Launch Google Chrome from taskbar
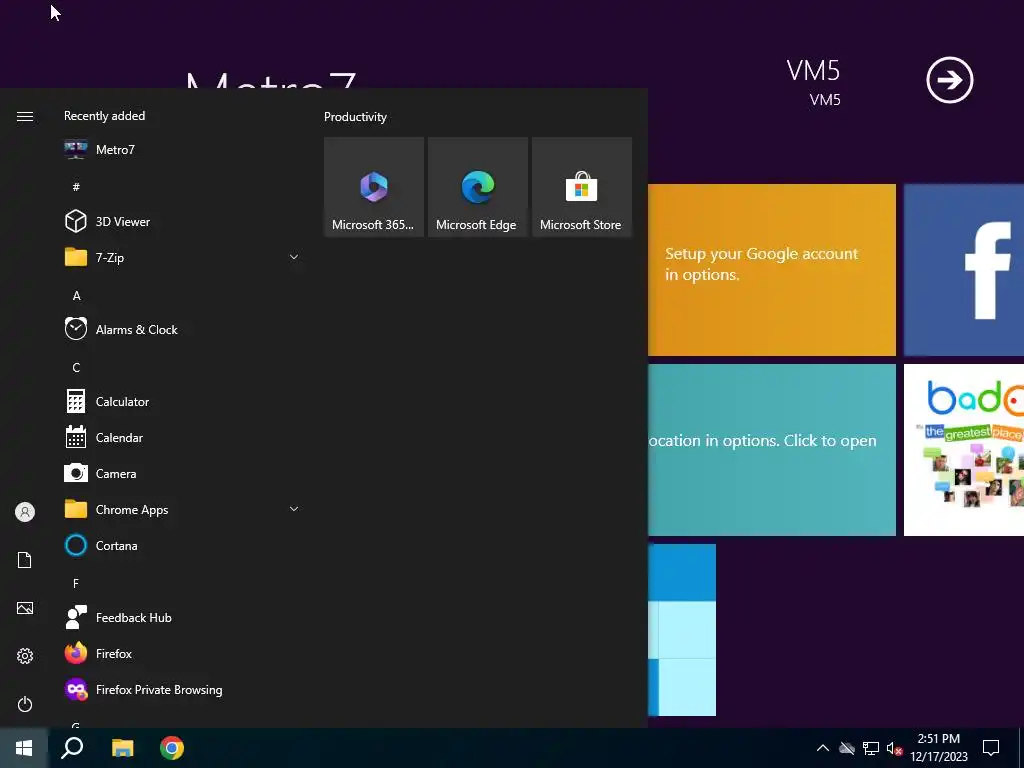 coord(172,748)
